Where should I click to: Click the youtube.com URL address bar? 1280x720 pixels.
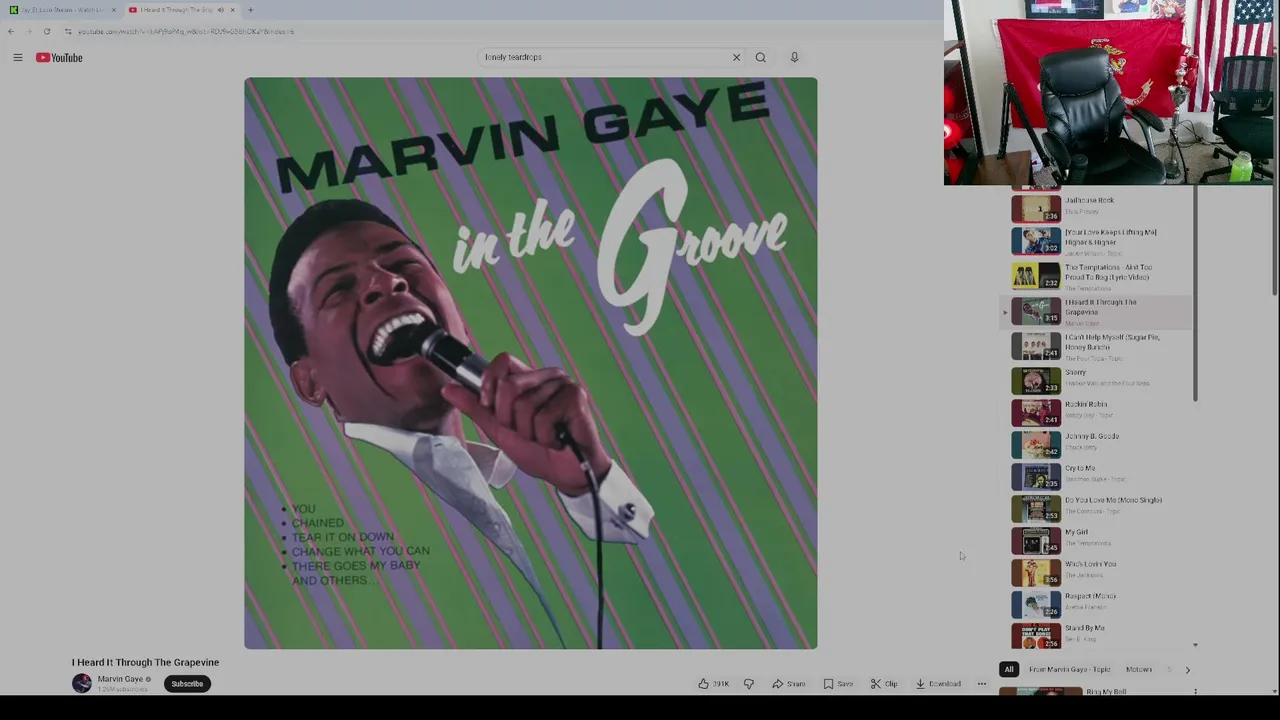185,31
